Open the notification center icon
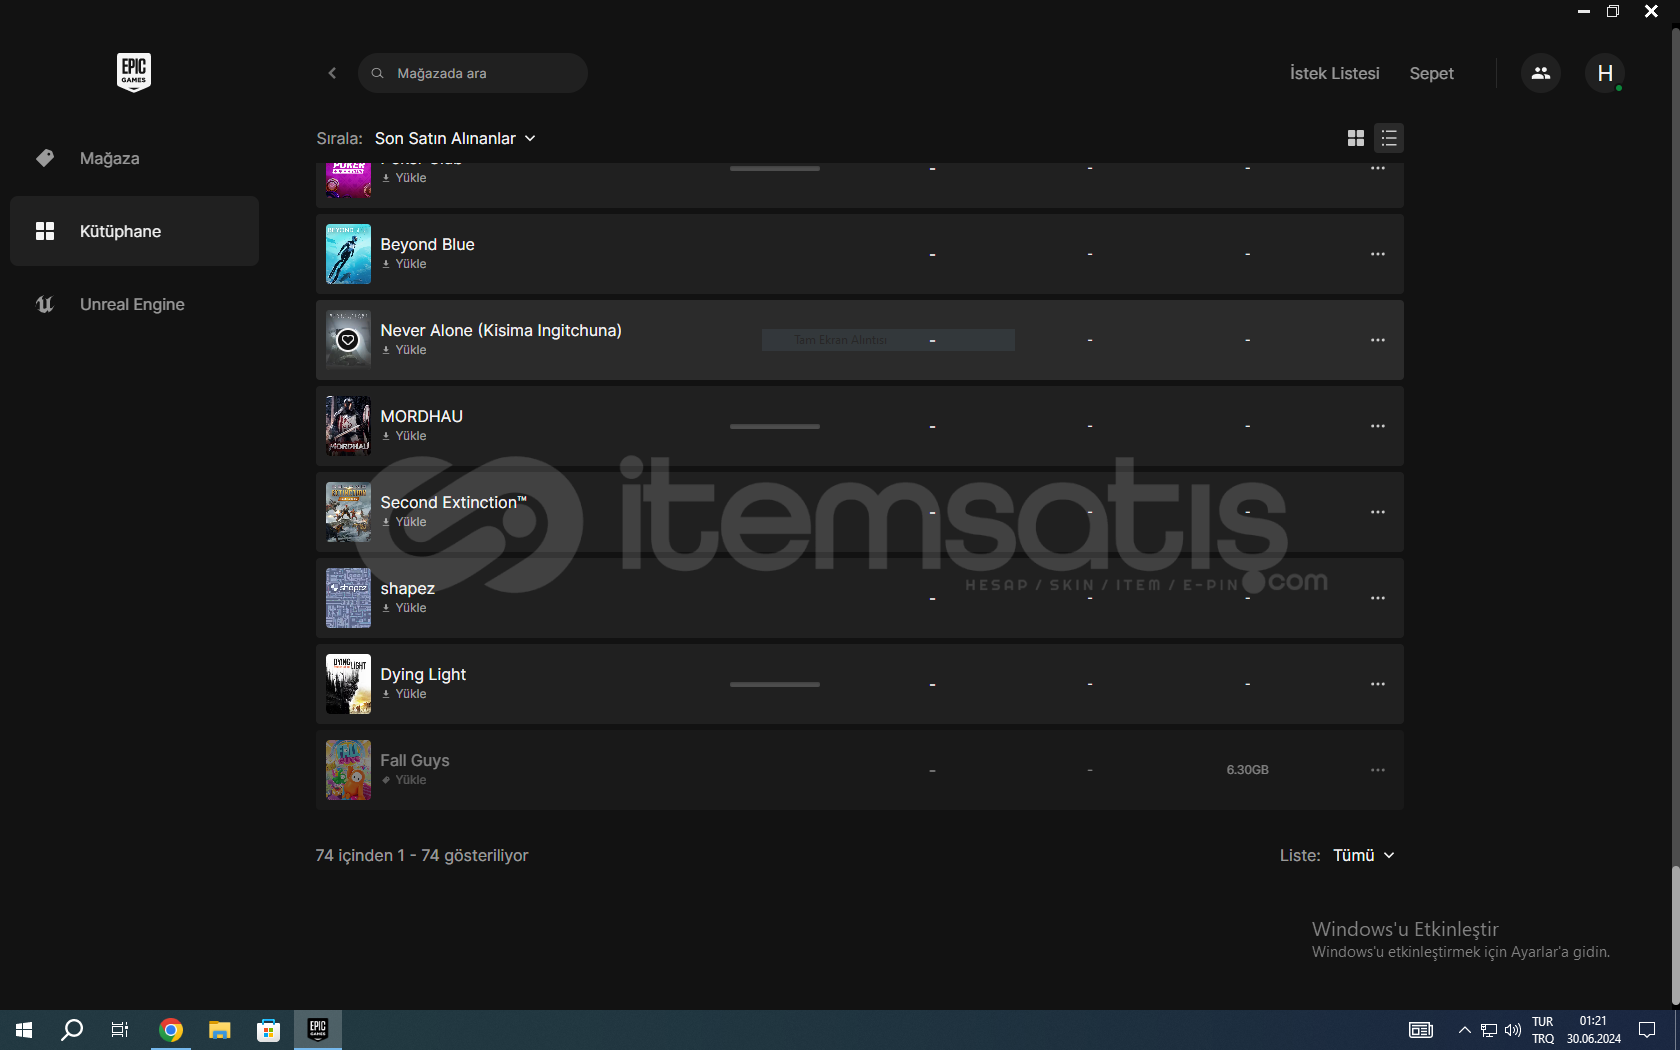 [1647, 1030]
